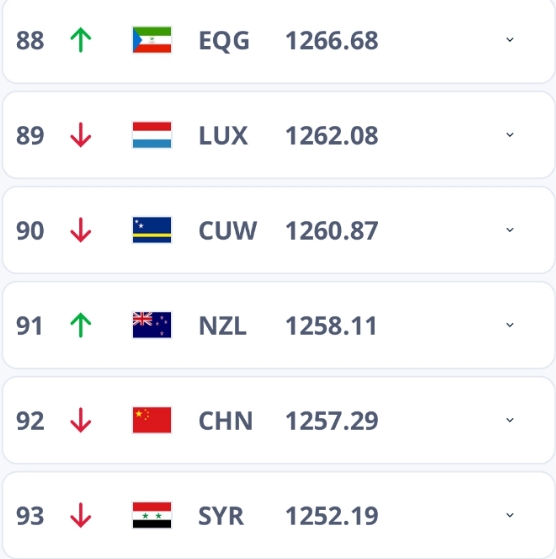The image size is (556, 559).
Task: Click the 1266.68 points value
Action: pyautogui.click(x=332, y=41)
